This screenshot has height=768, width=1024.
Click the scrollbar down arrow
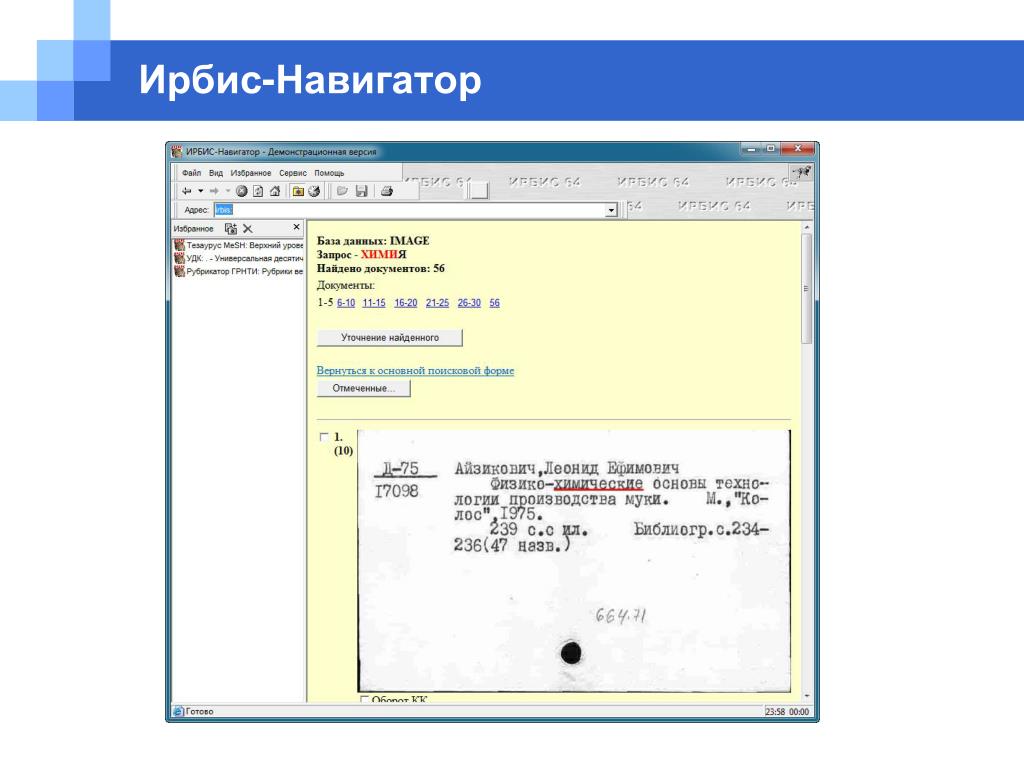807,696
